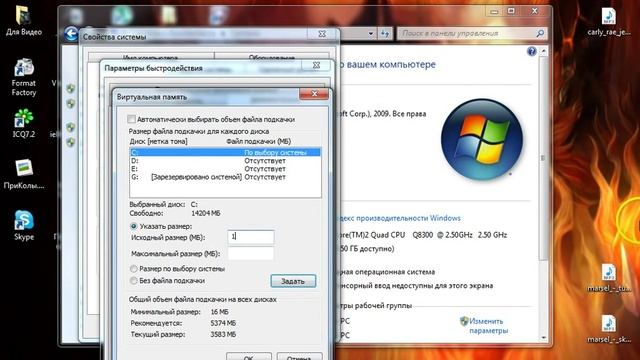Click the Задать button
Screen dimensions: 640x360
click(293, 281)
